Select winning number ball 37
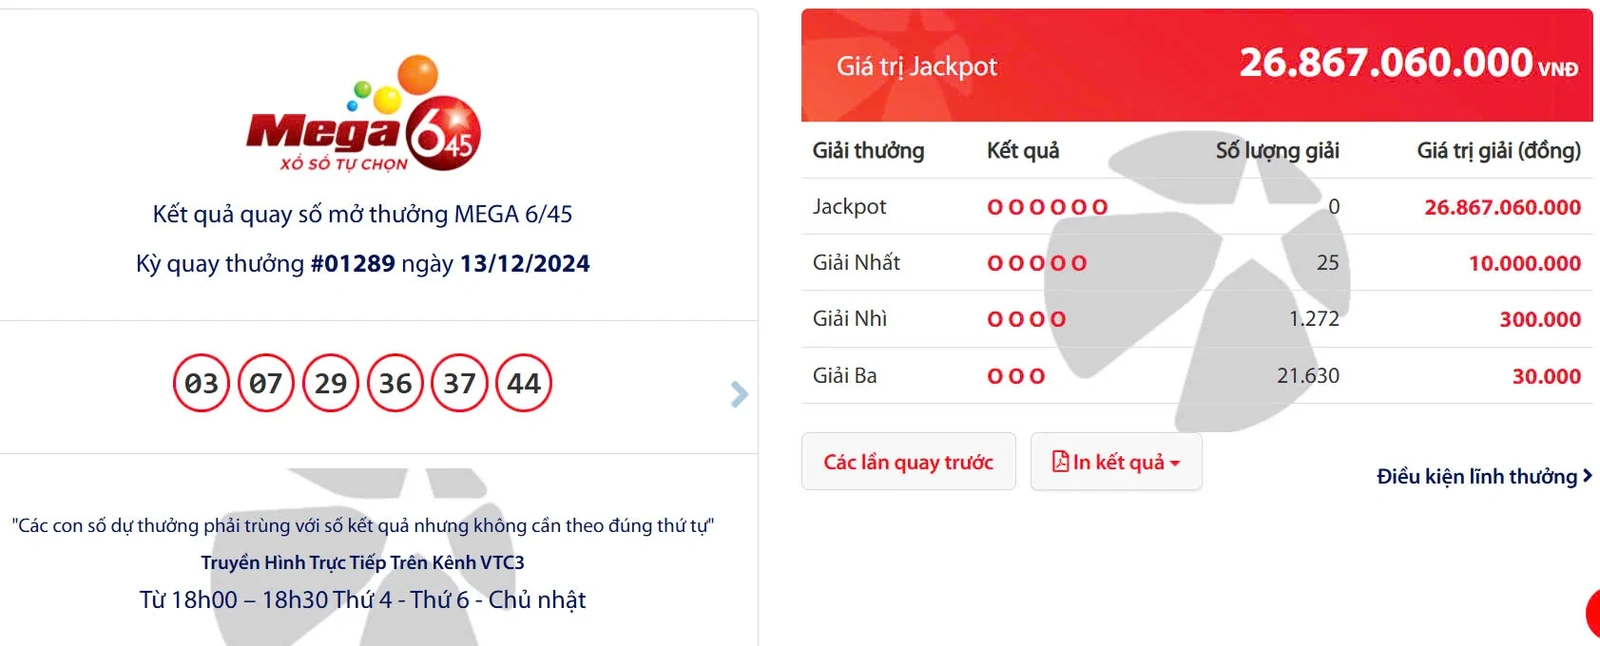 (x=459, y=383)
